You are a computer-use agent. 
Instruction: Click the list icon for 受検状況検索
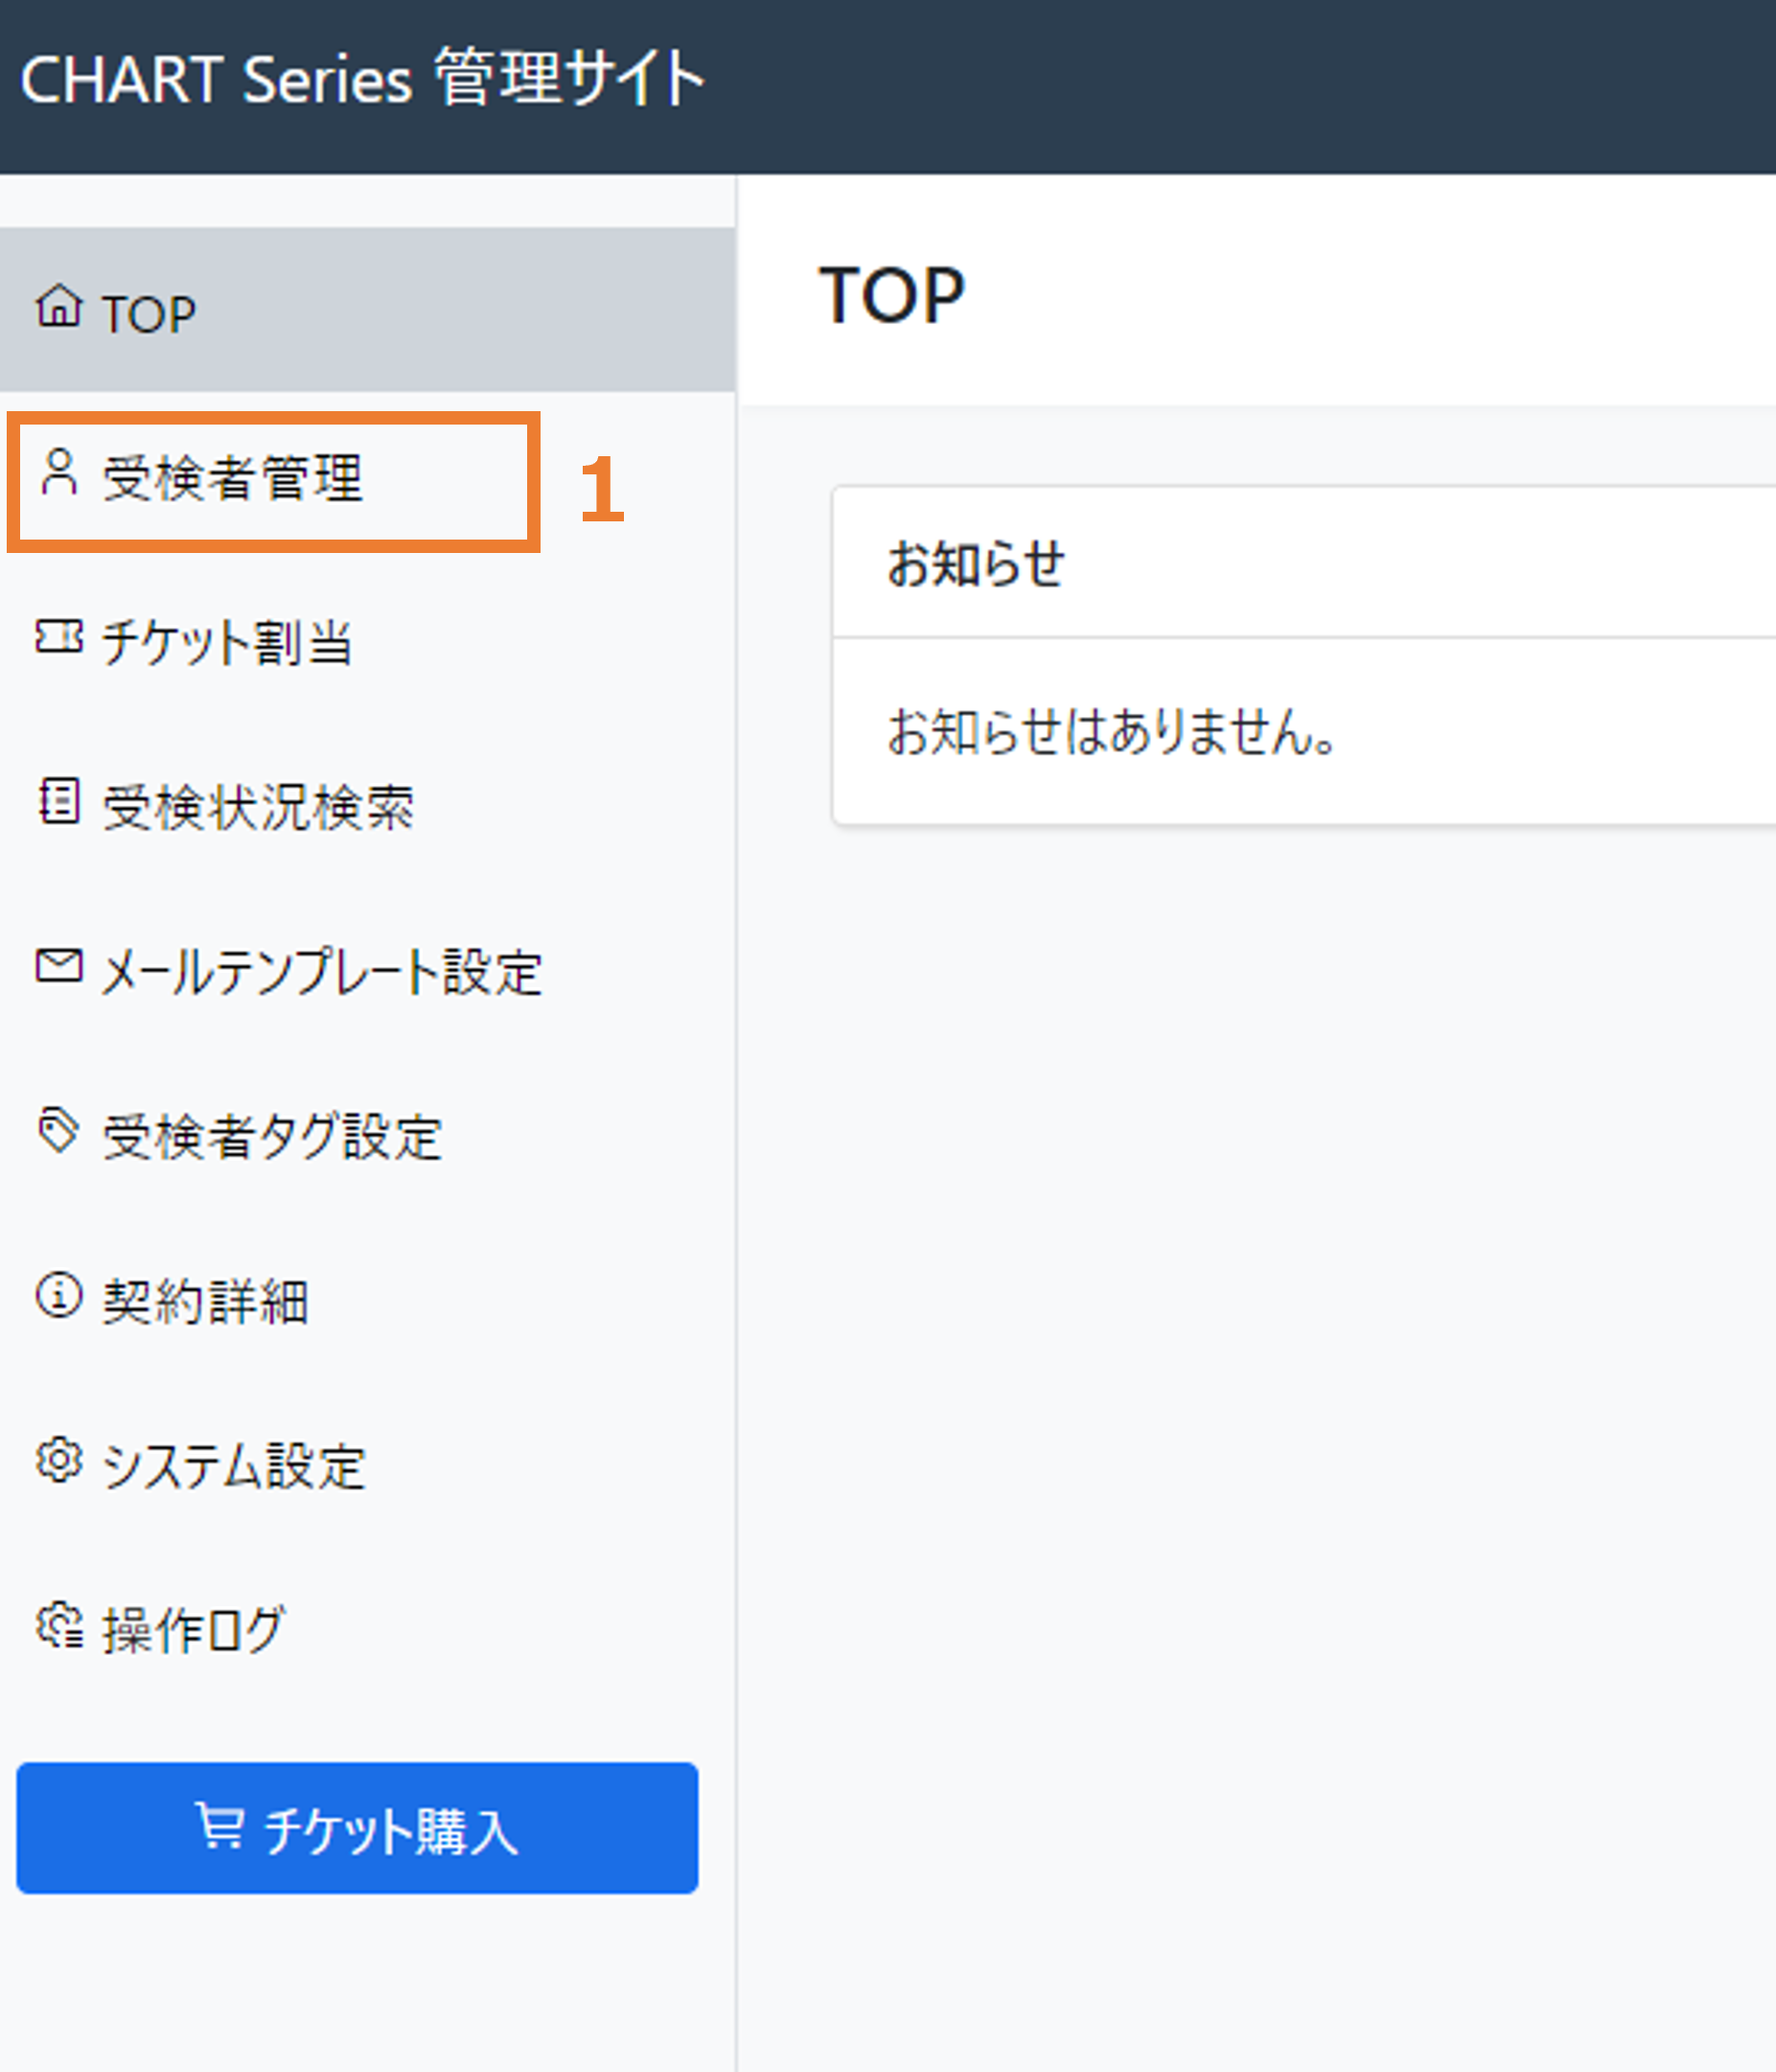[x=59, y=801]
